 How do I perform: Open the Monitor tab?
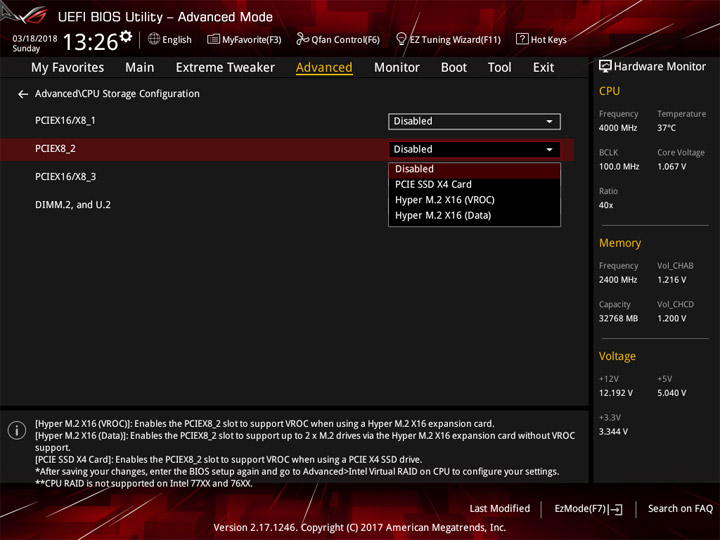coord(397,68)
